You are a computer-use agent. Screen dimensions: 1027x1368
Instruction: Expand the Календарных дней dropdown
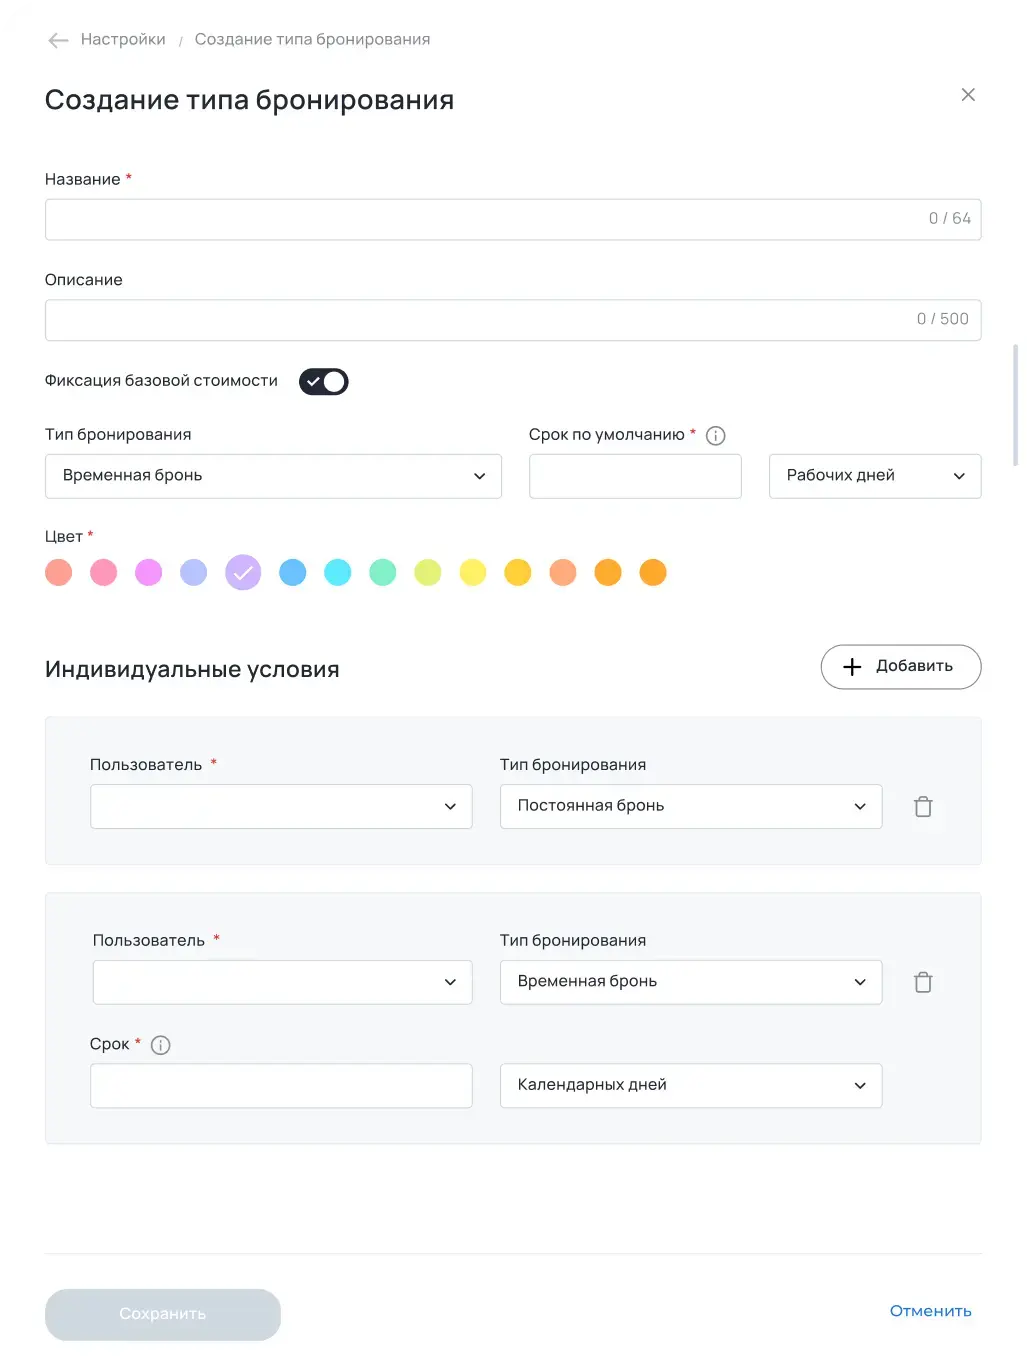(x=691, y=1086)
